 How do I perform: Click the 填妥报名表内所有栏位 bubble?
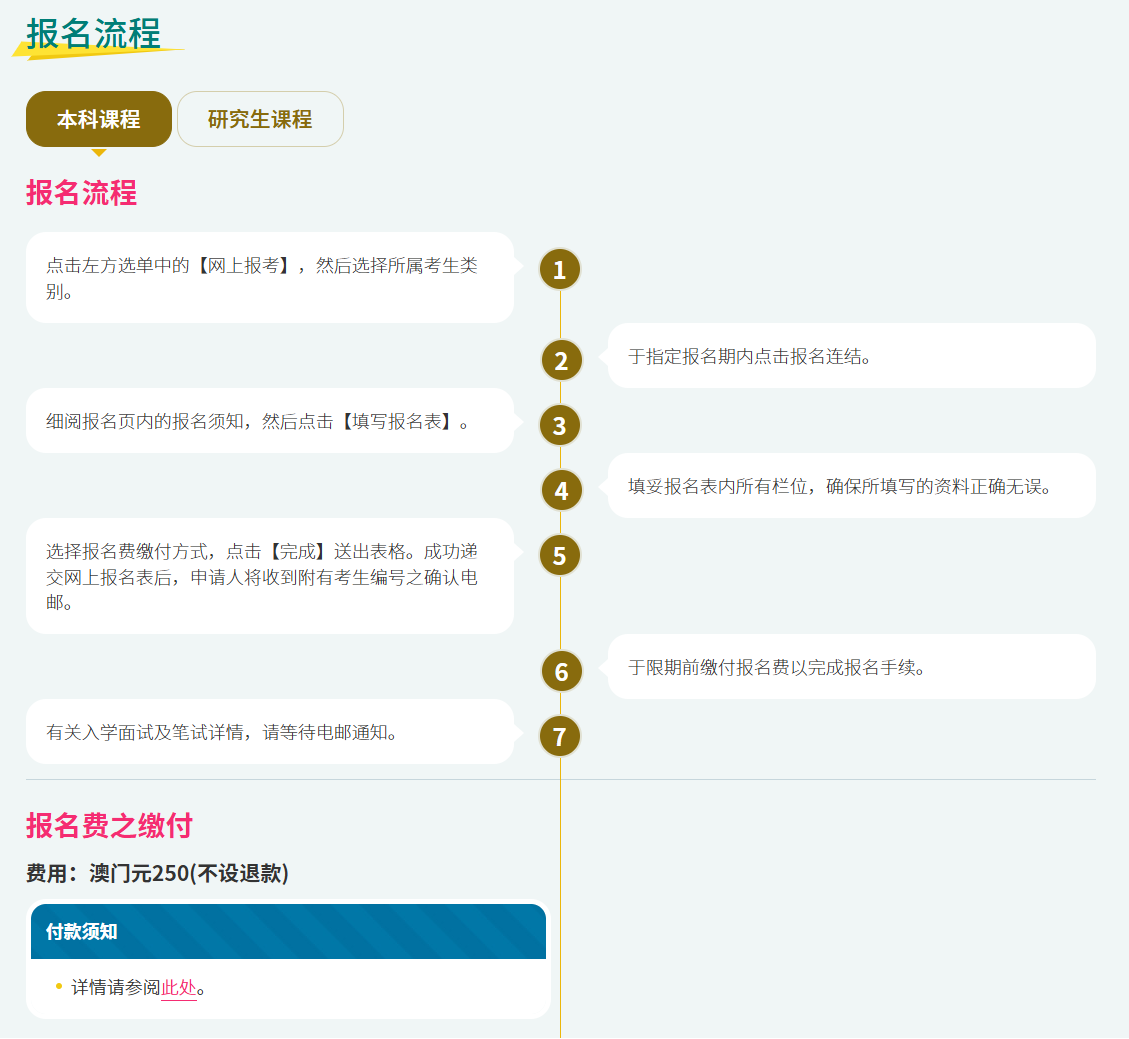[851, 486]
